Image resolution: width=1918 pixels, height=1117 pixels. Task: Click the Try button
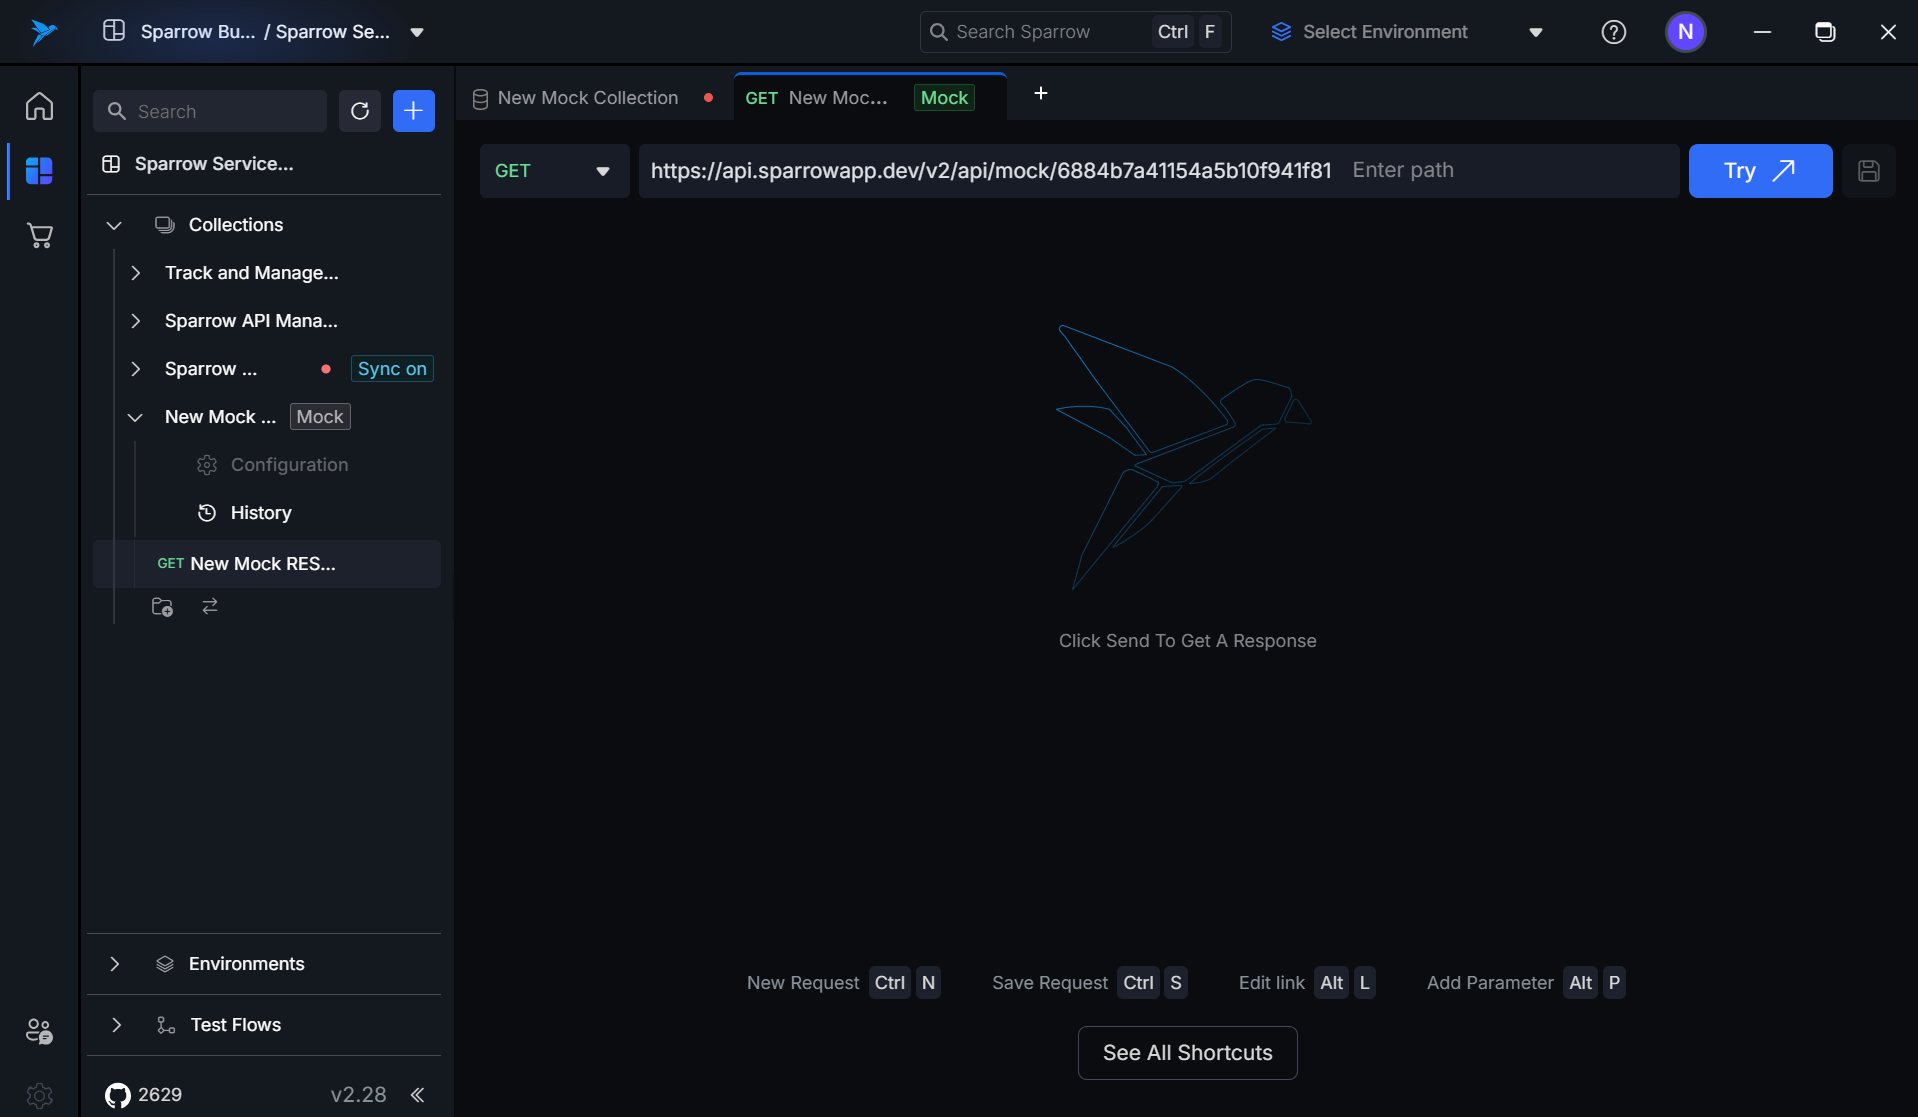point(1760,171)
